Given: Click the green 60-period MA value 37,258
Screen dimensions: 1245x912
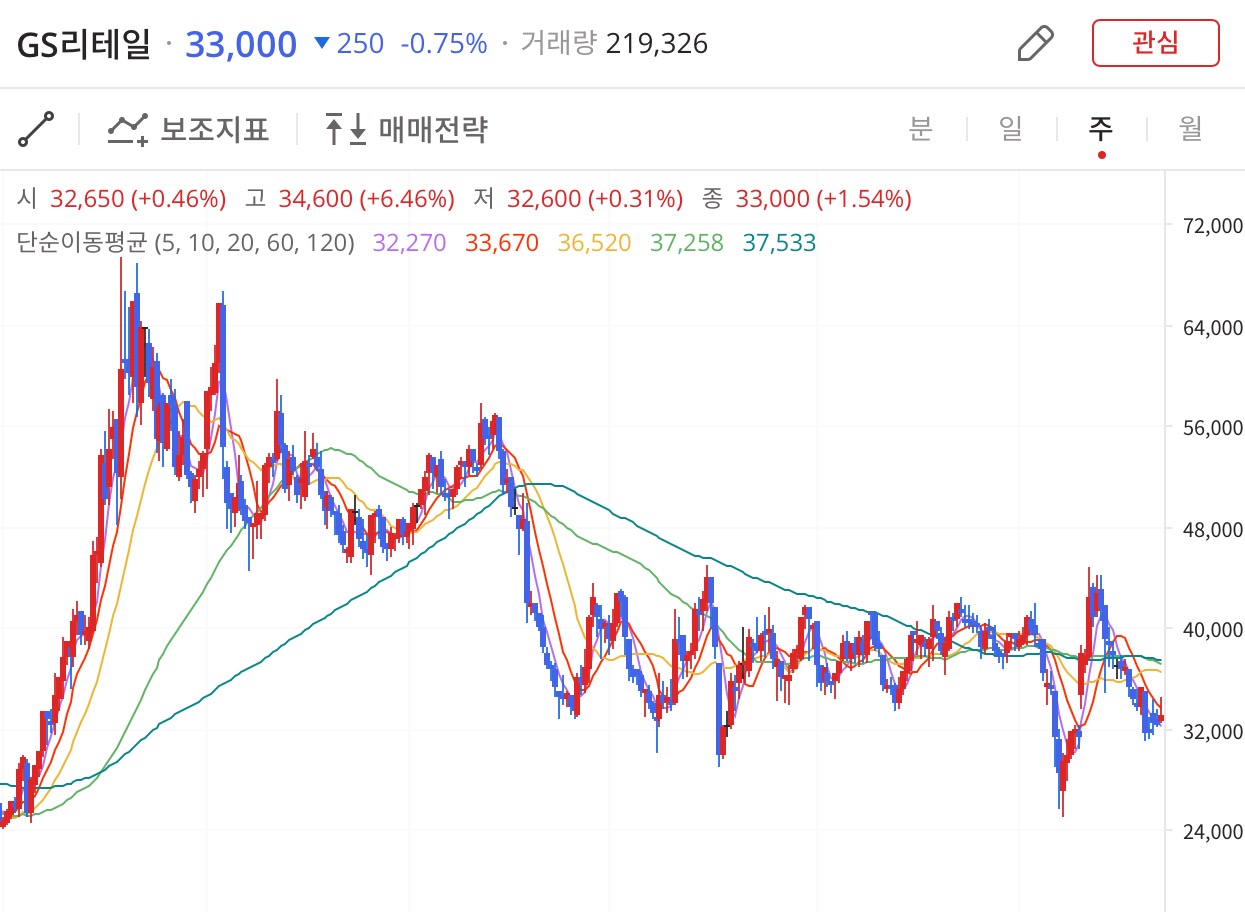Looking at the screenshot, I should click(686, 243).
